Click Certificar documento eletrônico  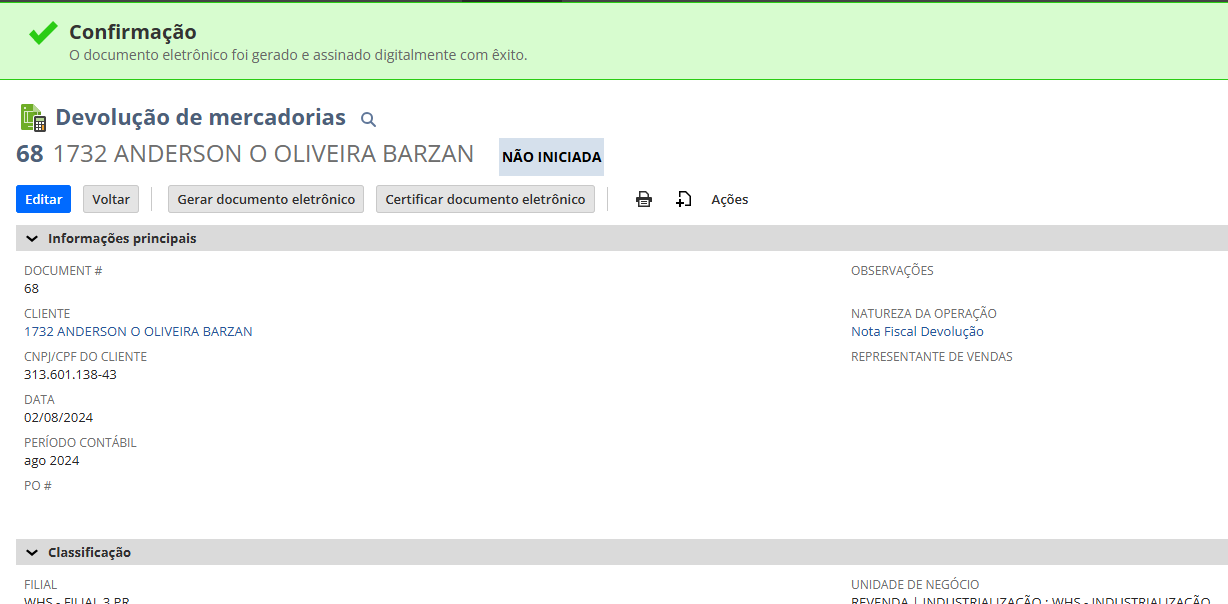(485, 199)
